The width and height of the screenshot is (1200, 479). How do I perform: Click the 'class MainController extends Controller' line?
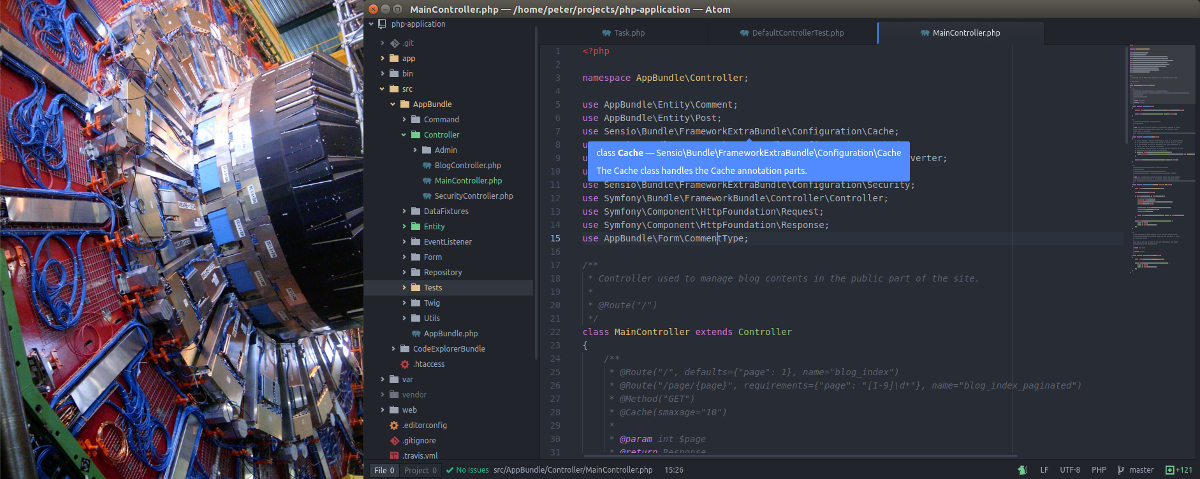[687, 332]
